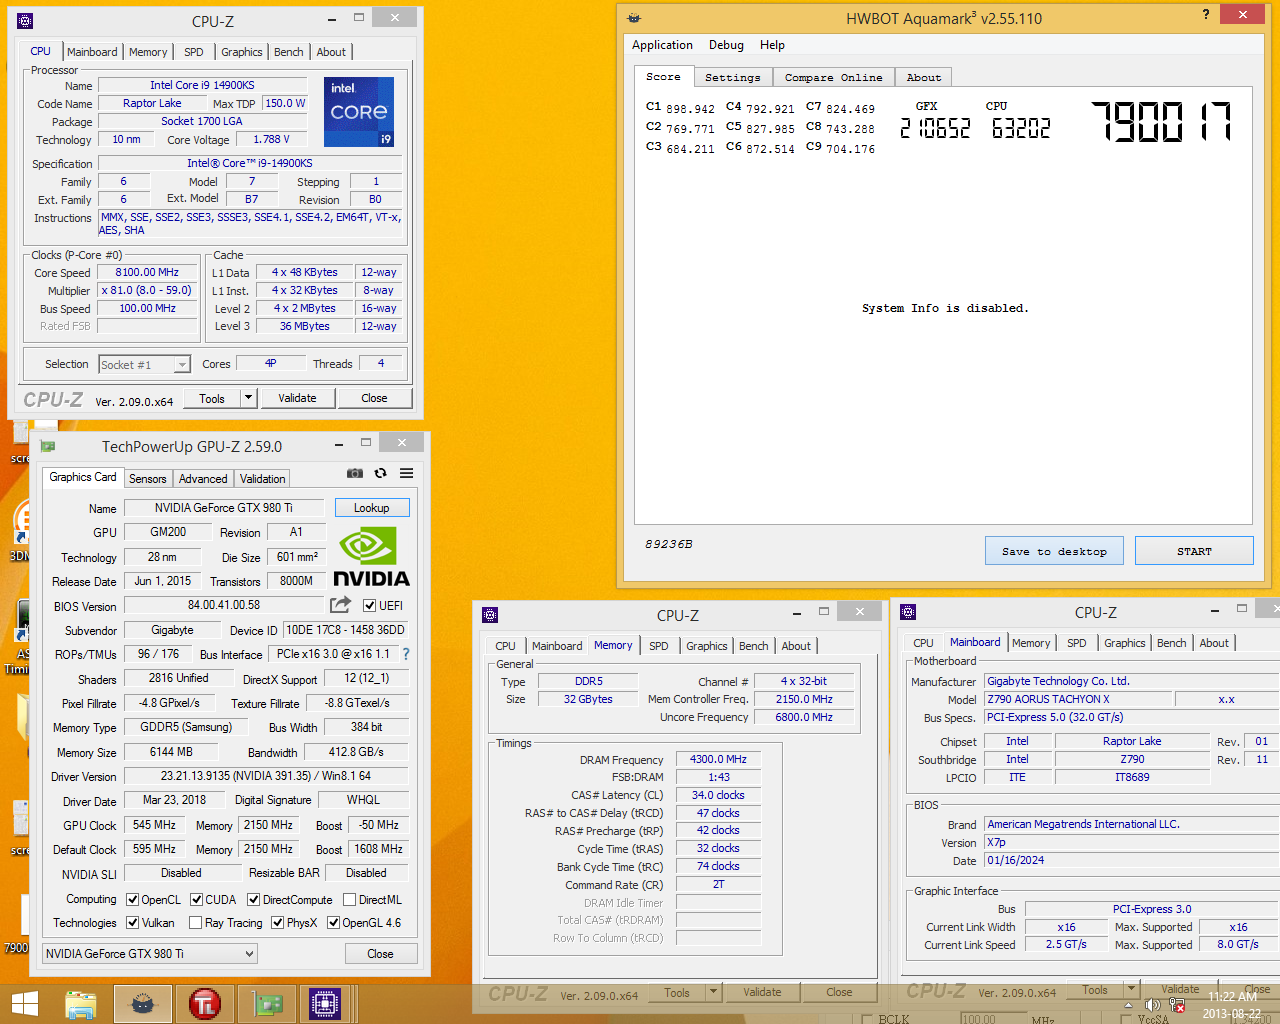Click START in HWBOT Aquamark

(x=1194, y=551)
